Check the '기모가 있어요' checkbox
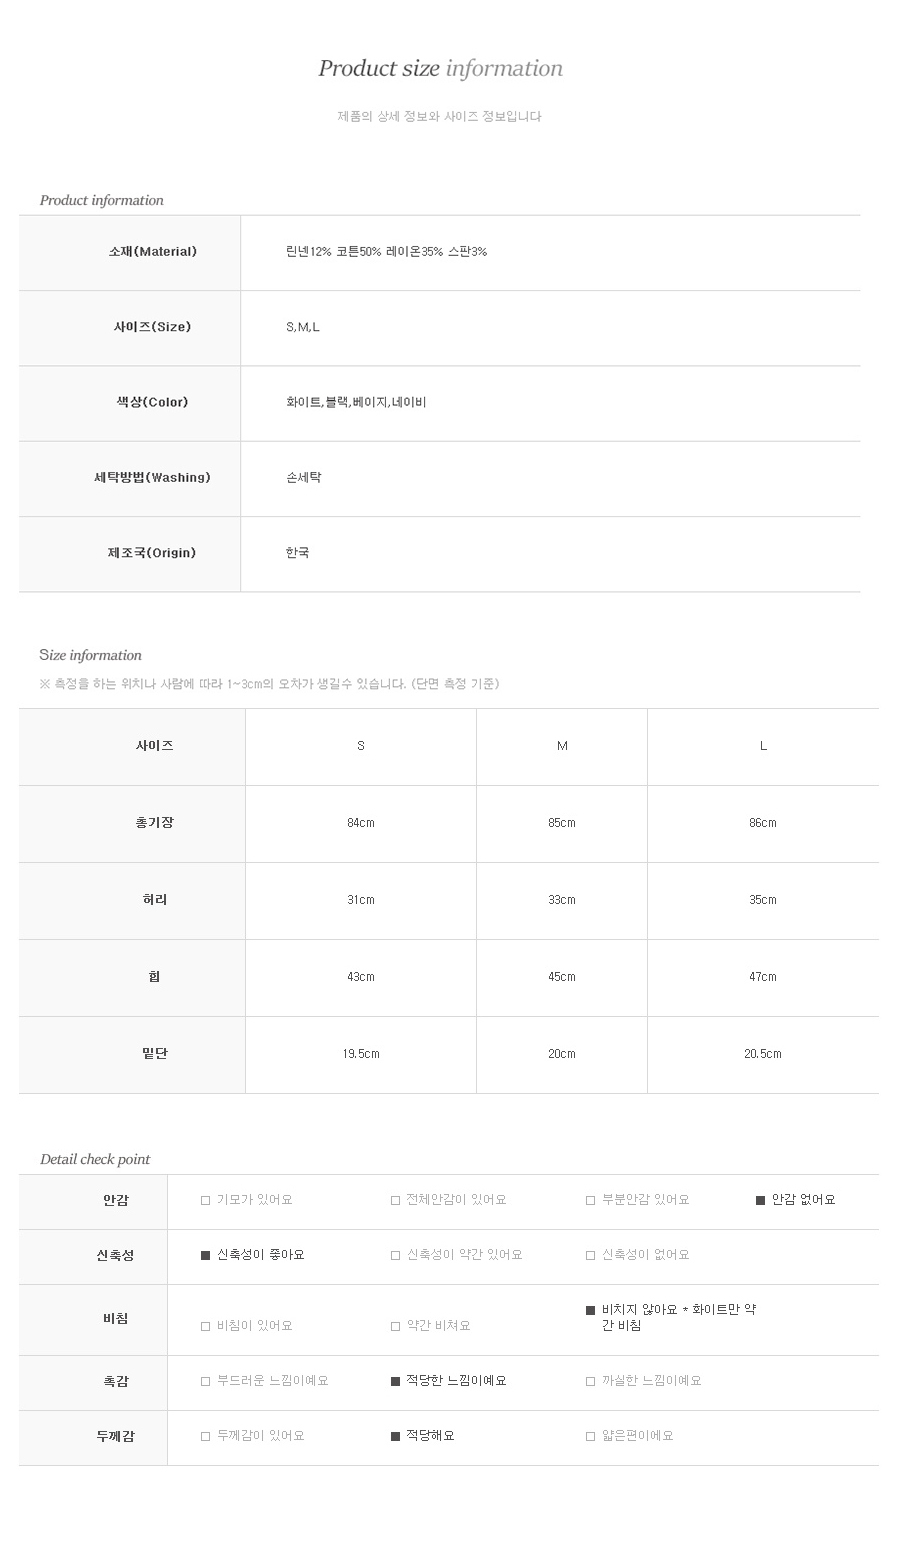The width and height of the screenshot is (900, 1550). (206, 1200)
